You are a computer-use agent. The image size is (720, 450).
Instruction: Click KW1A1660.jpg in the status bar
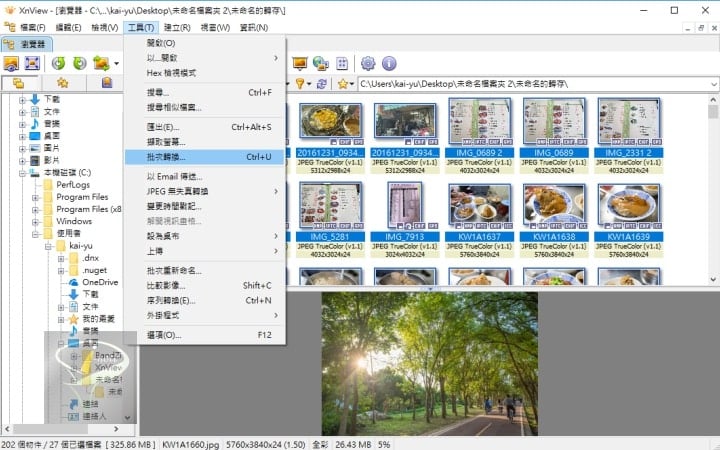click(191, 444)
